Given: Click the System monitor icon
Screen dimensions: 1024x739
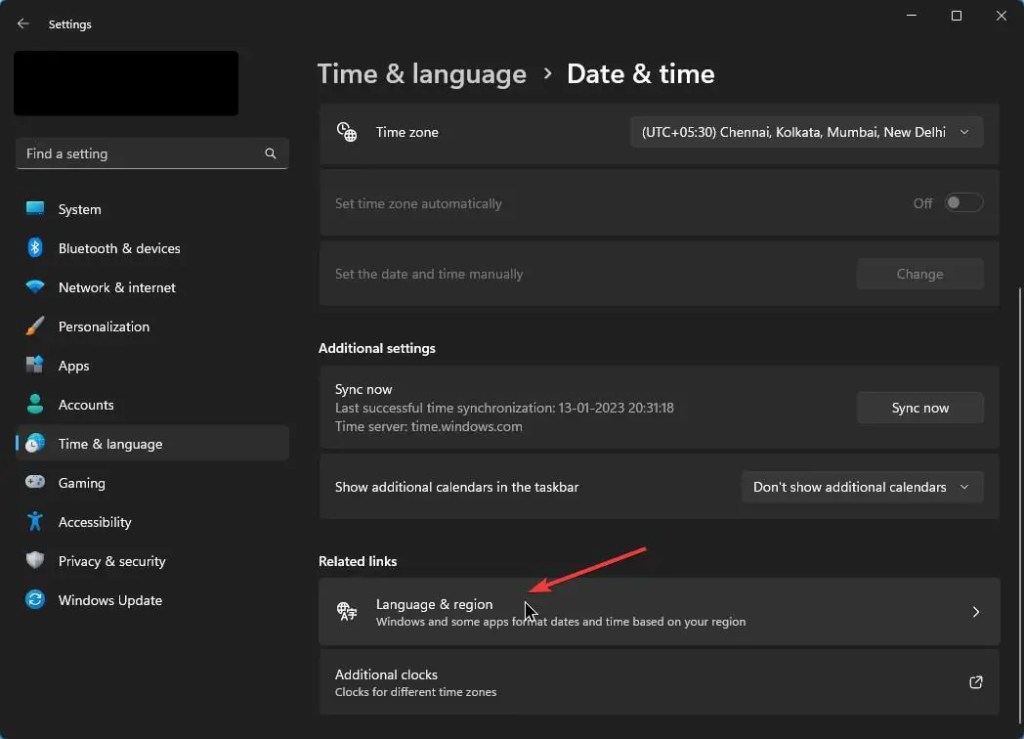Looking at the screenshot, I should tap(35, 208).
